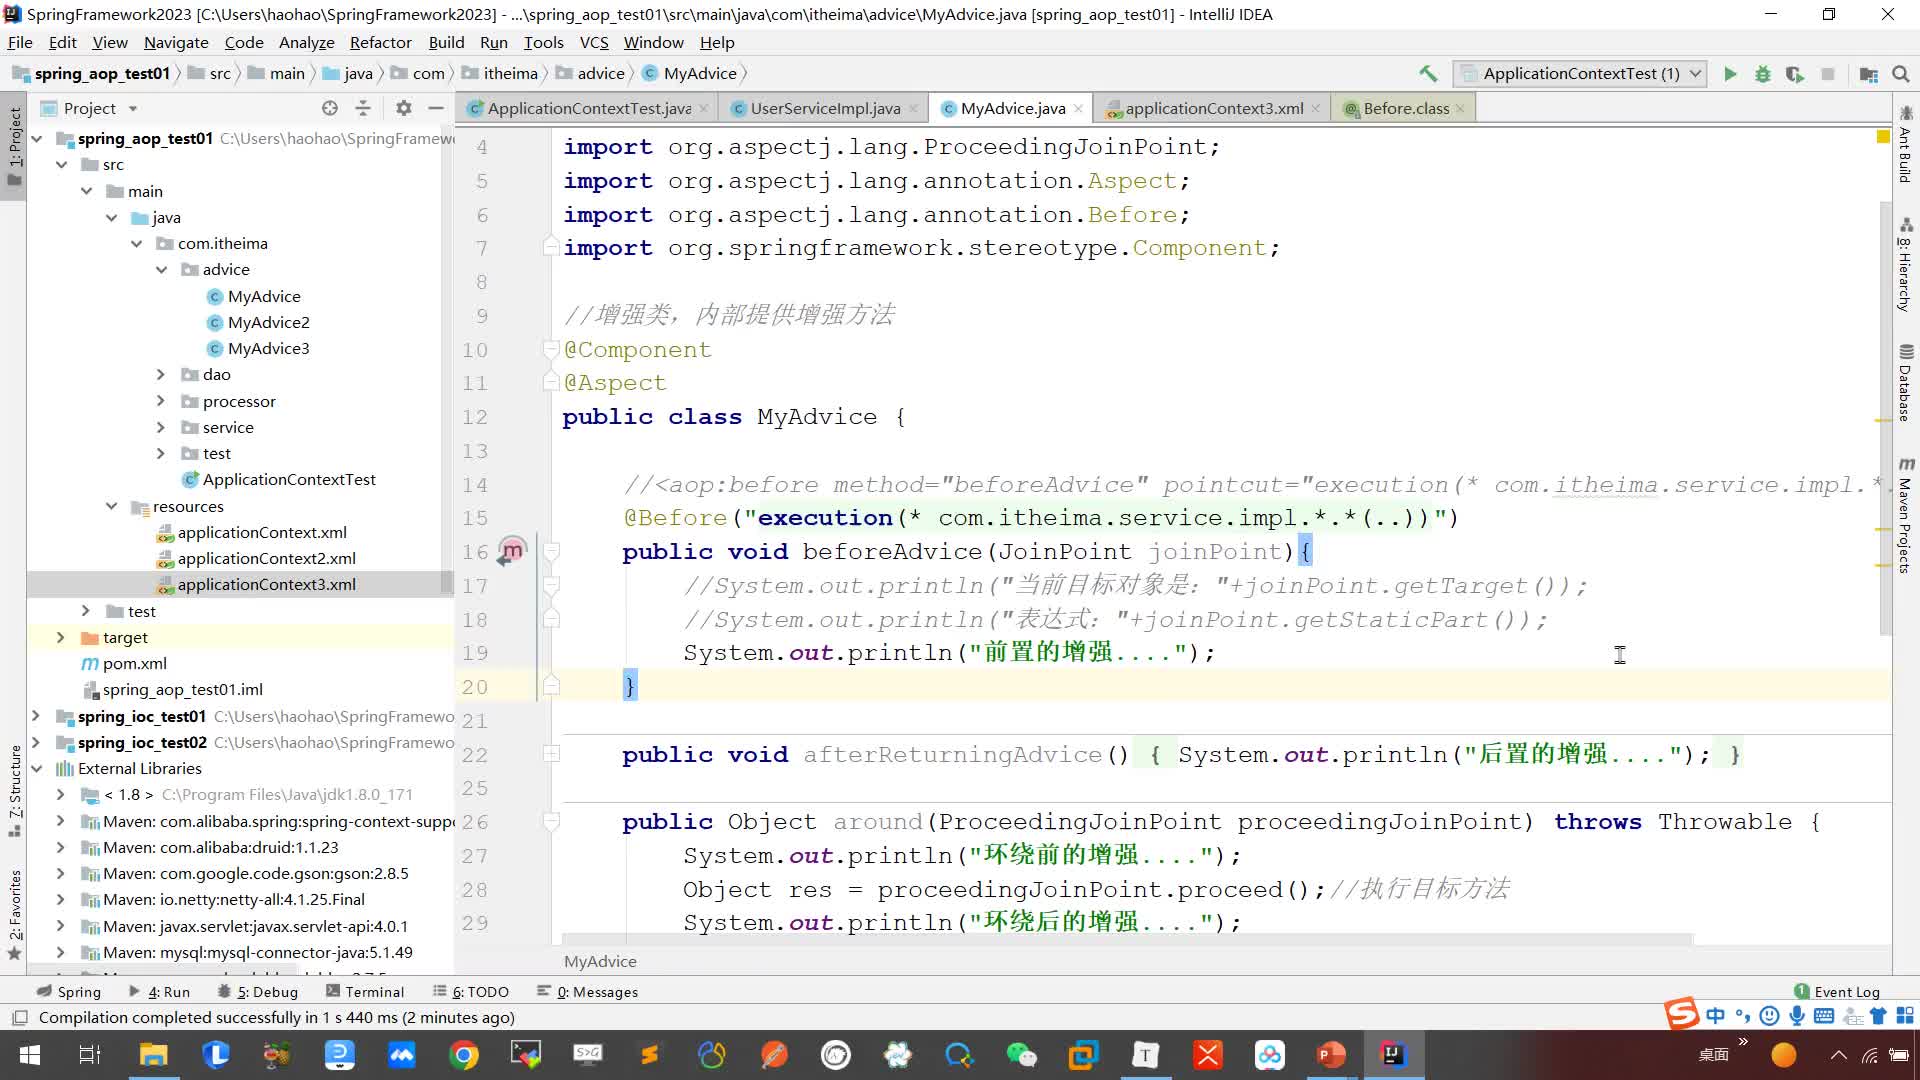This screenshot has width=1920, height=1080.
Task: Unfold afterReturningAdvice method on line 22
Action: click(x=551, y=754)
